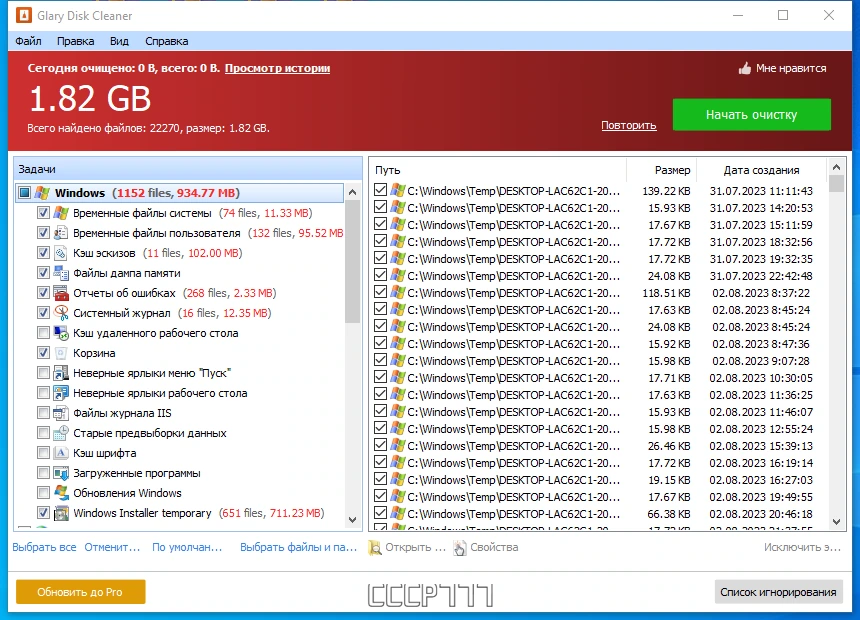The image size is (860, 620).
Task: Click the Системный журнал icon
Action: pyautogui.click(x=61, y=313)
